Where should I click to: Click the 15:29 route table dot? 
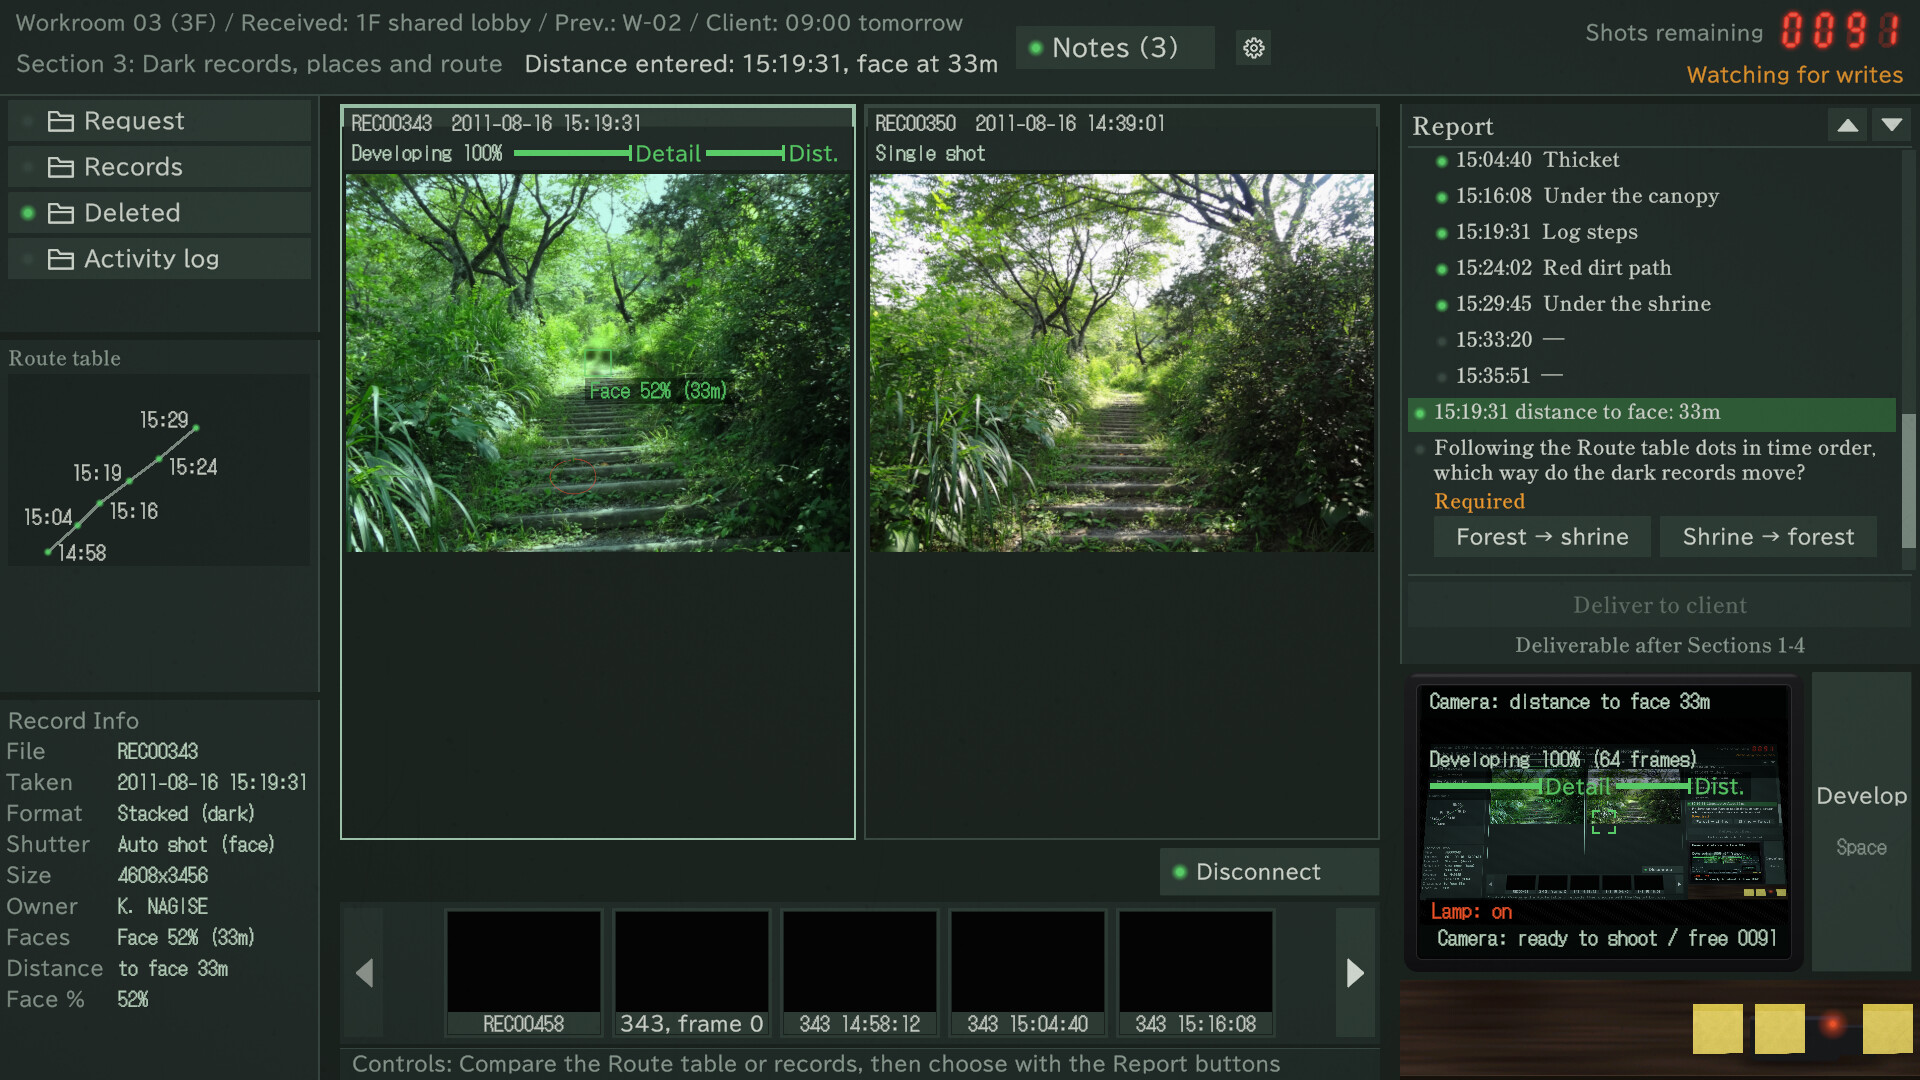(x=196, y=428)
